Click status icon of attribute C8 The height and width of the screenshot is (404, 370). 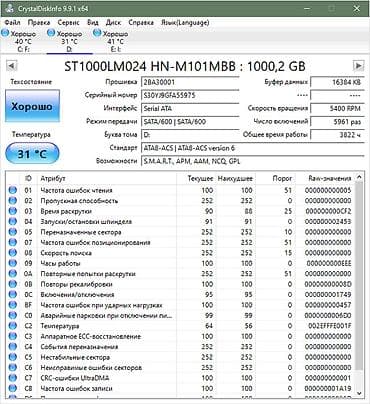point(12,388)
